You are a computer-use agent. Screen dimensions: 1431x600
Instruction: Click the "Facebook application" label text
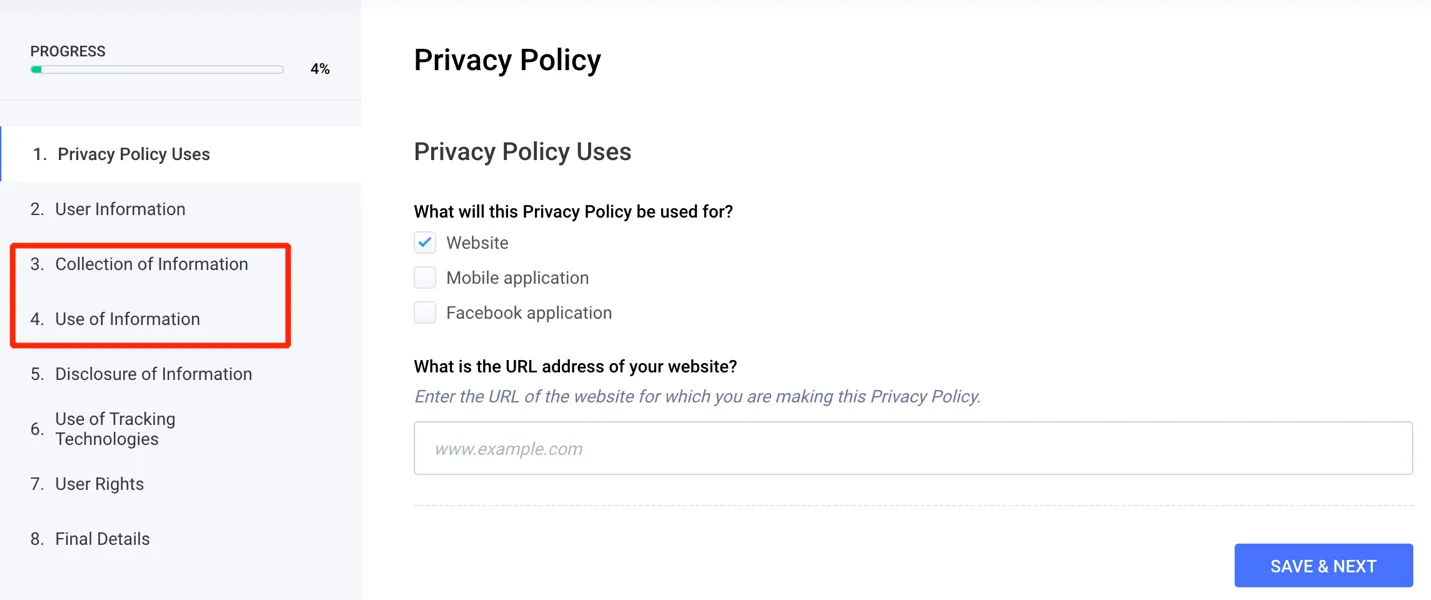[528, 313]
